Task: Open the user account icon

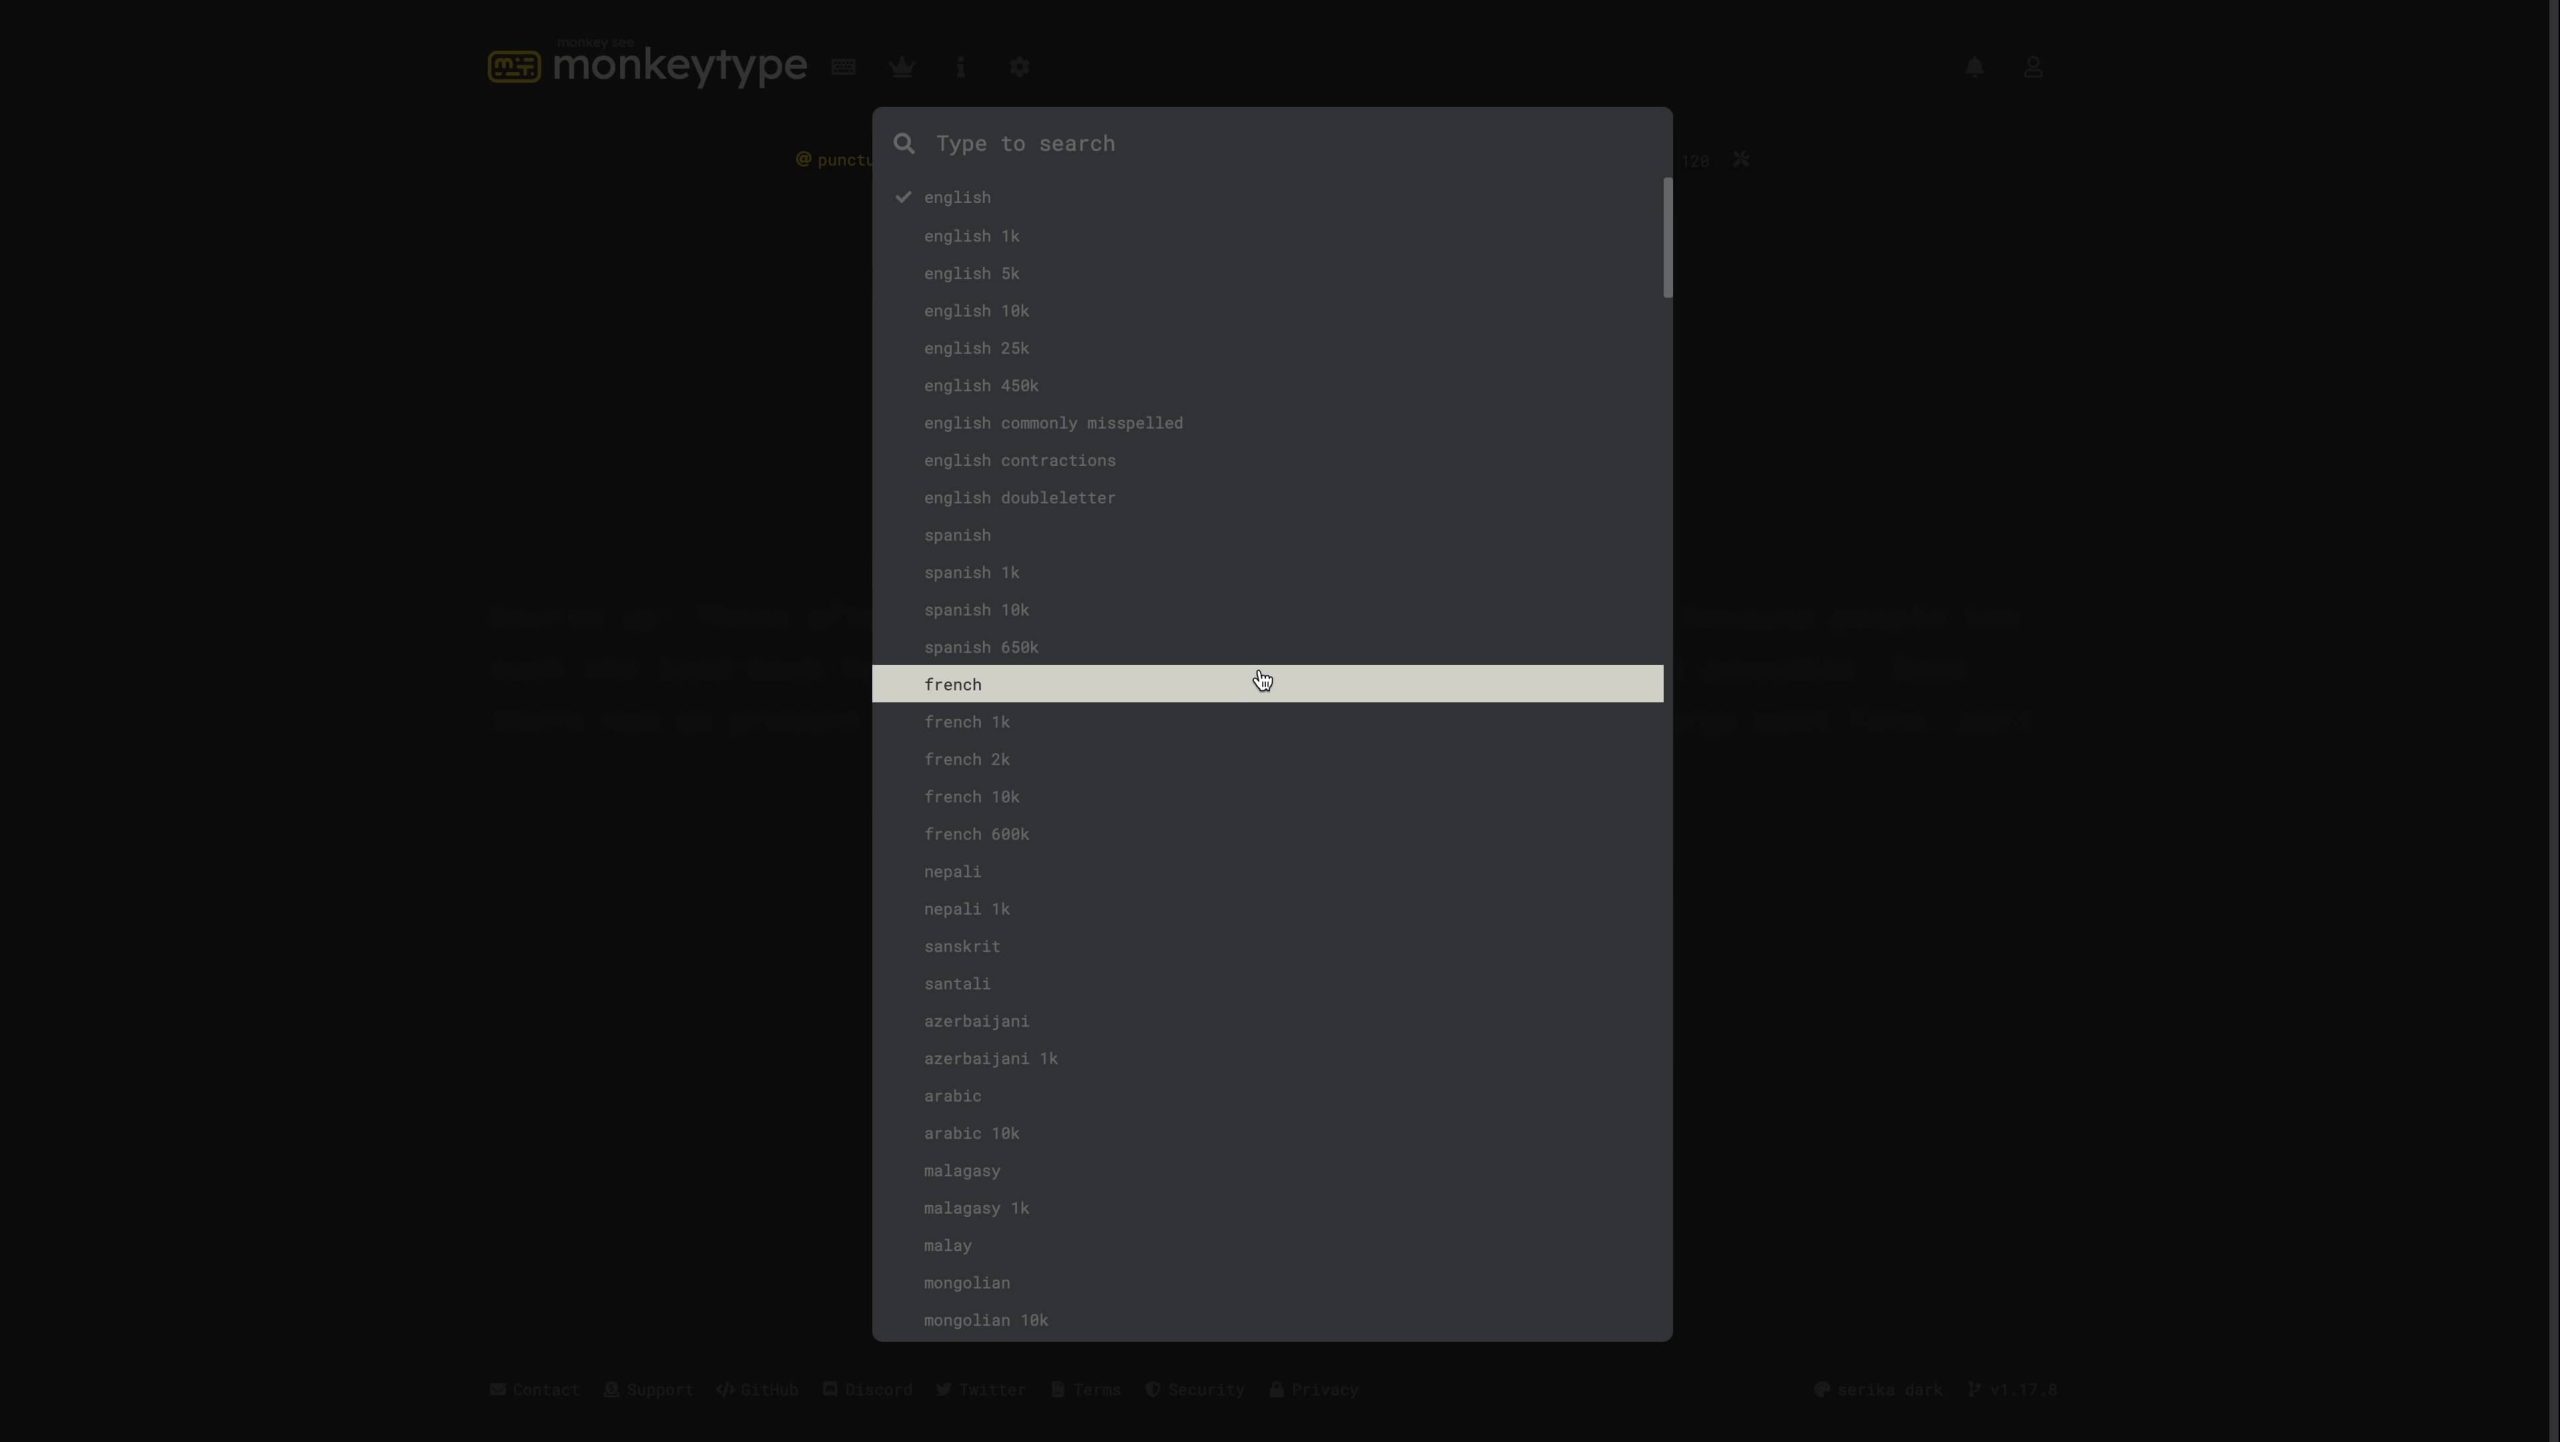Action: pos(2033,67)
